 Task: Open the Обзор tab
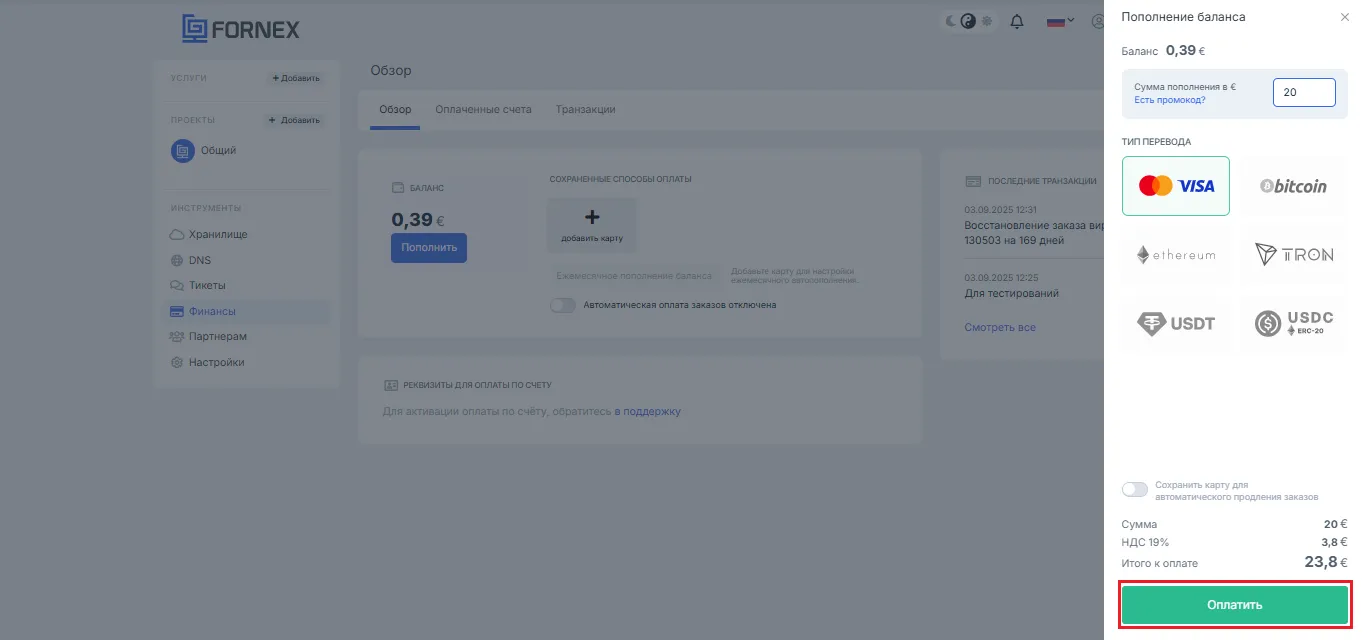pos(395,109)
